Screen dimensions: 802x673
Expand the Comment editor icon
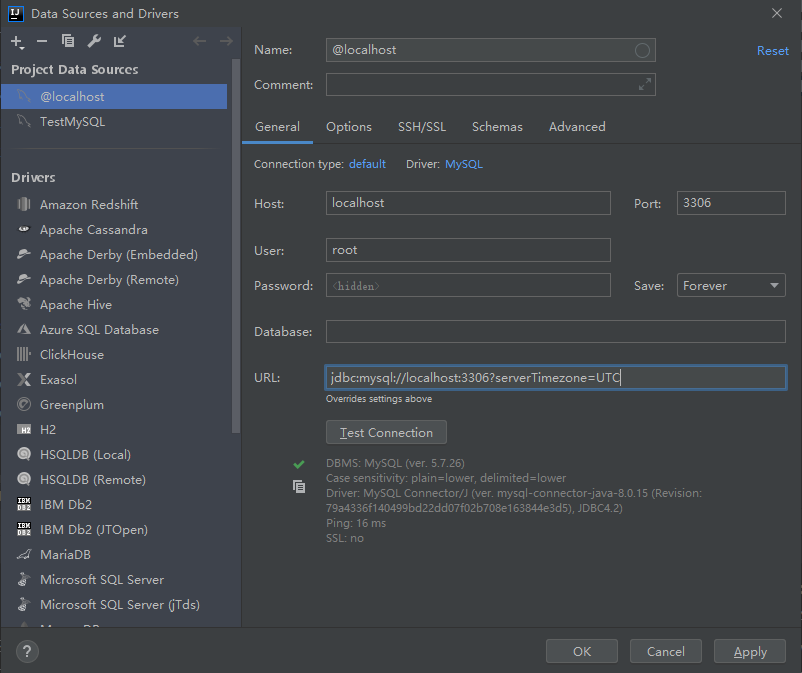(x=644, y=84)
